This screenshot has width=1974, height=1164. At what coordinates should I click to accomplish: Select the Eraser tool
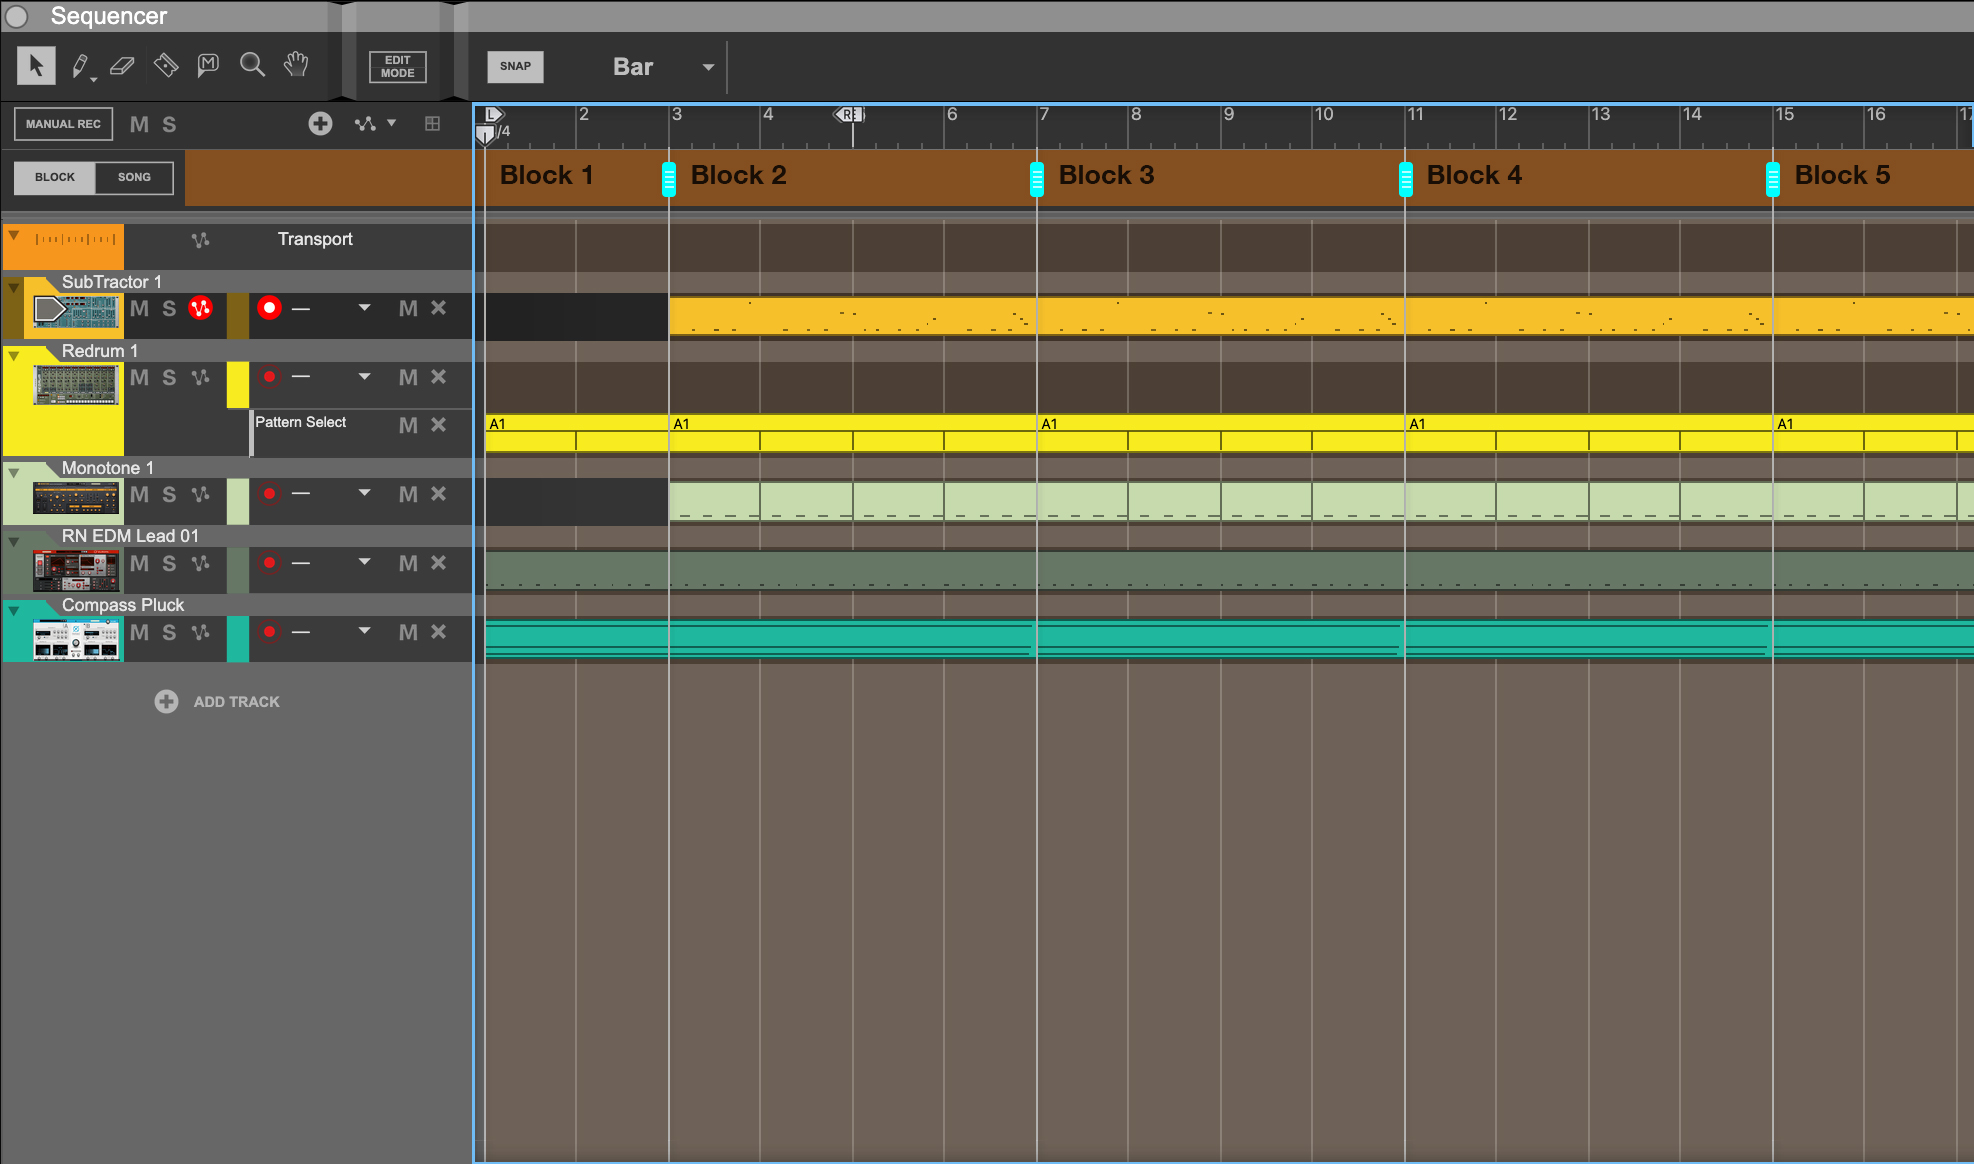(x=122, y=66)
